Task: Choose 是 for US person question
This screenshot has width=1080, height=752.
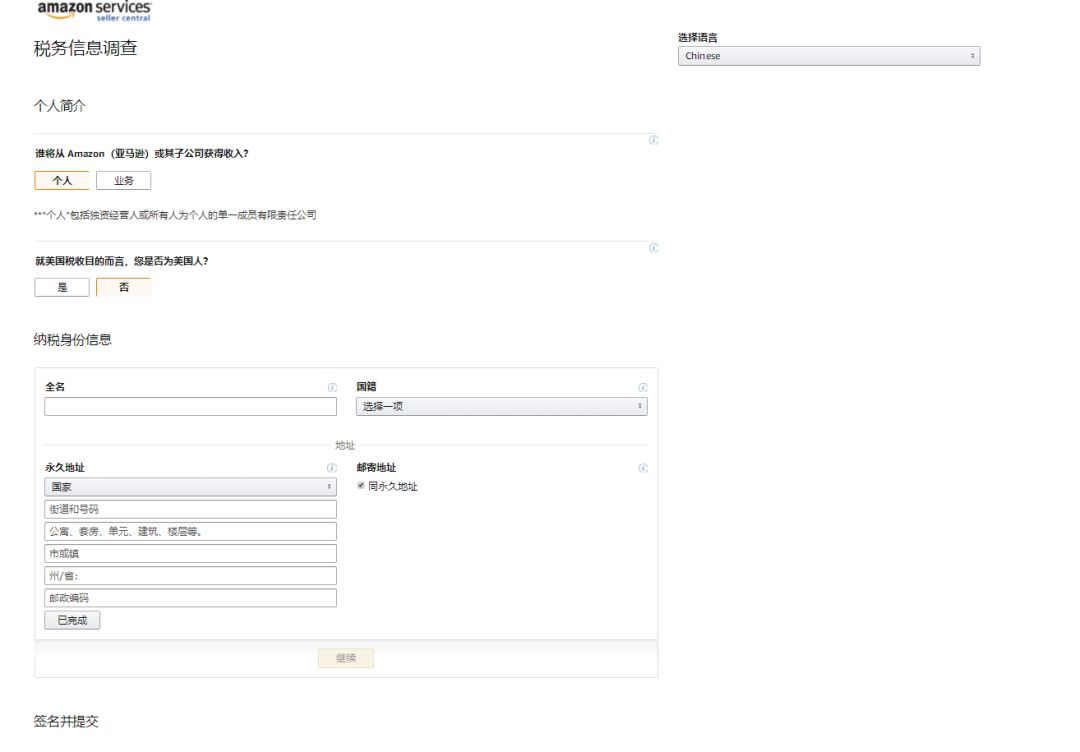Action: pos(62,287)
